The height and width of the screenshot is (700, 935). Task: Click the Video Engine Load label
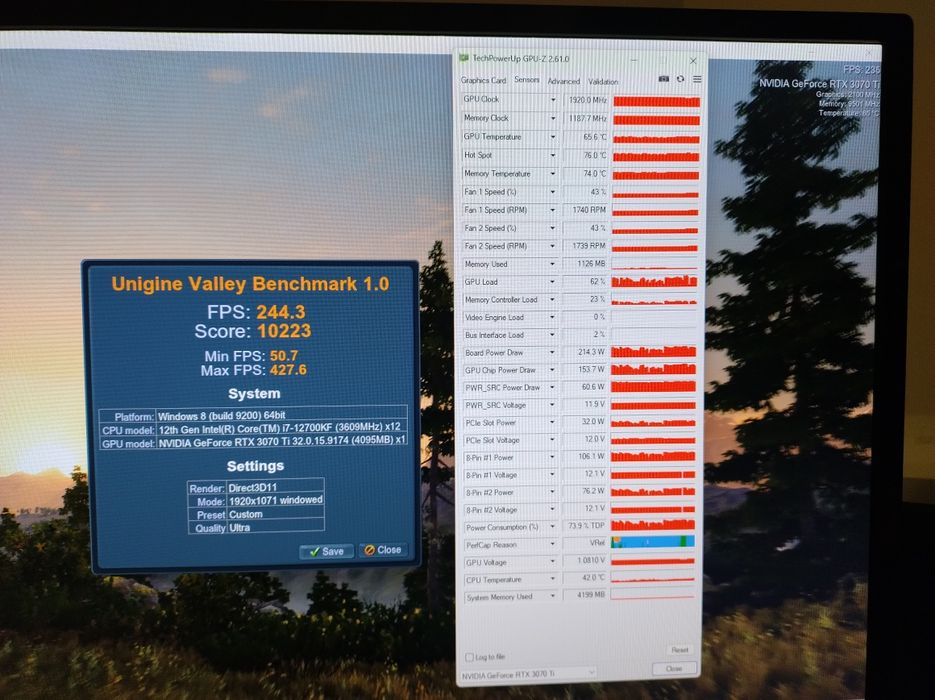pos(494,317)
